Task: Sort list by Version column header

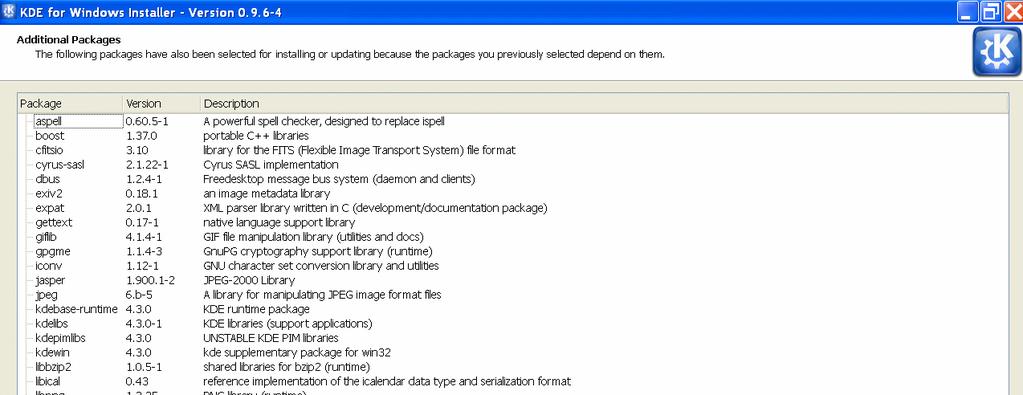Action: [162, 103]
